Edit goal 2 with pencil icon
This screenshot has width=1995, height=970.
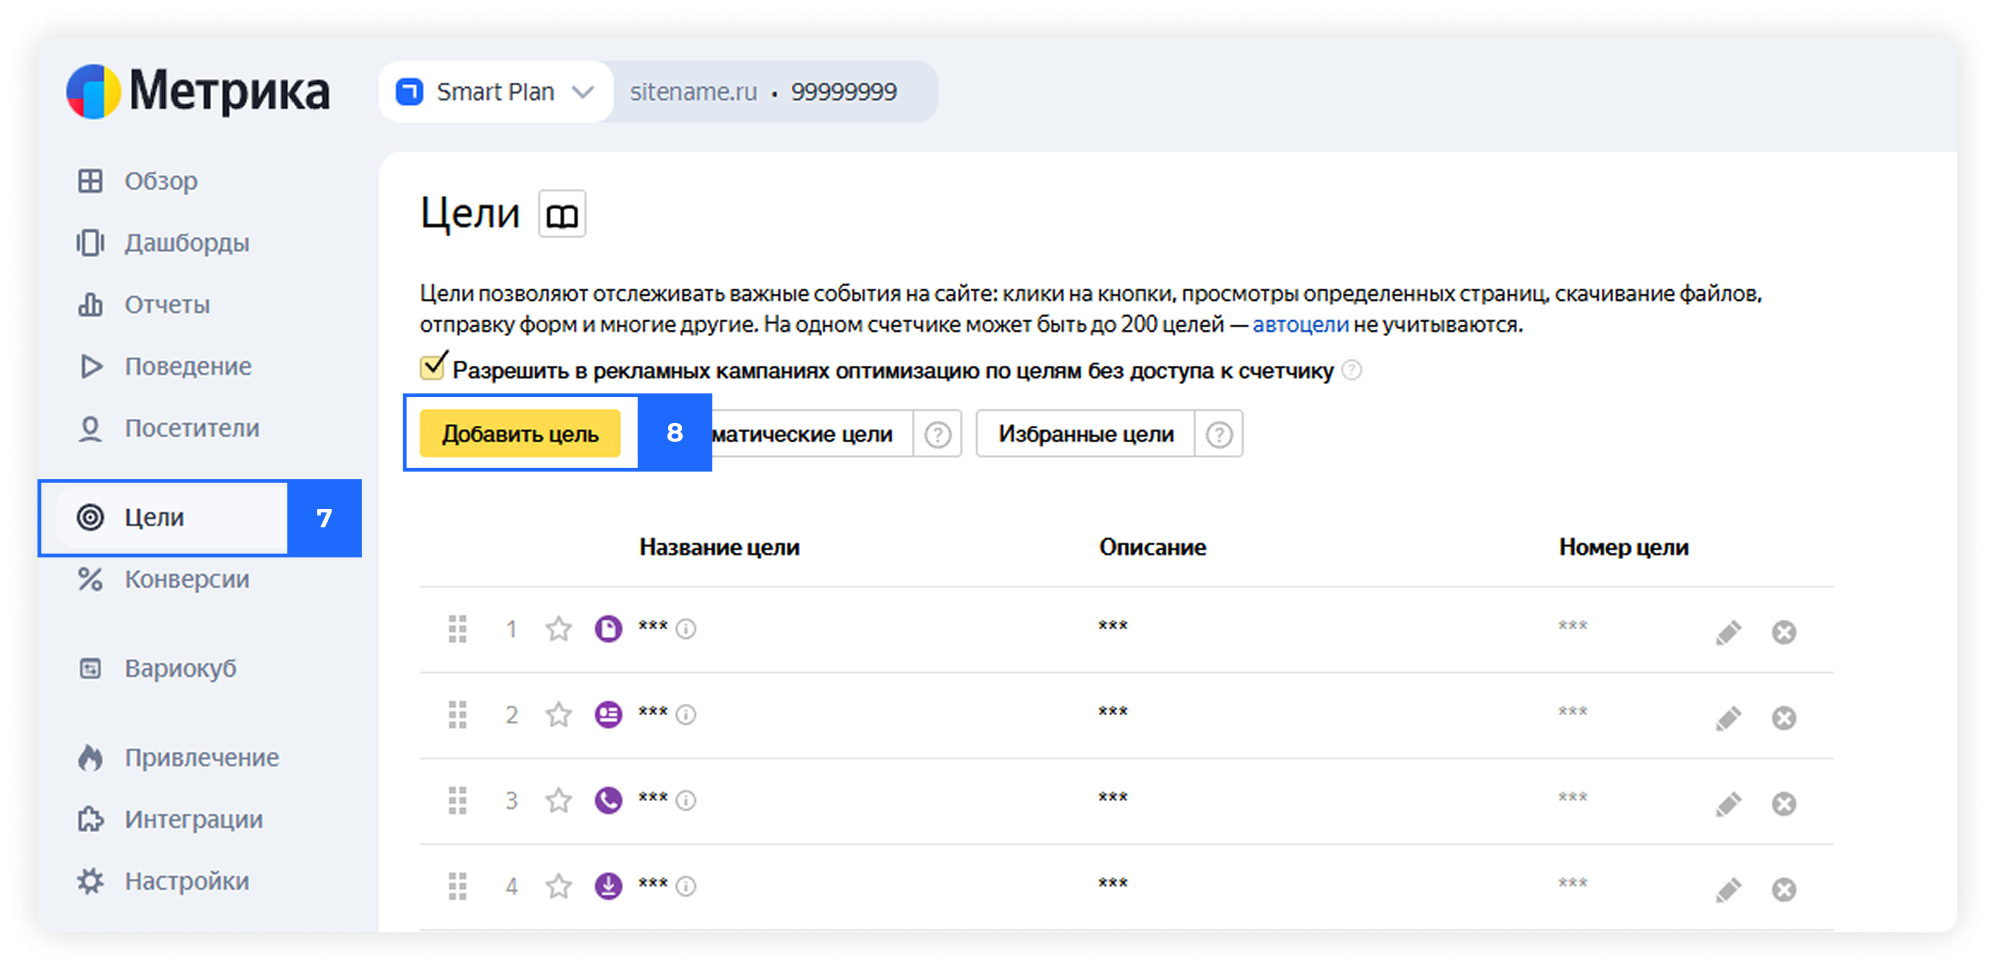[x=1728, y=718]
